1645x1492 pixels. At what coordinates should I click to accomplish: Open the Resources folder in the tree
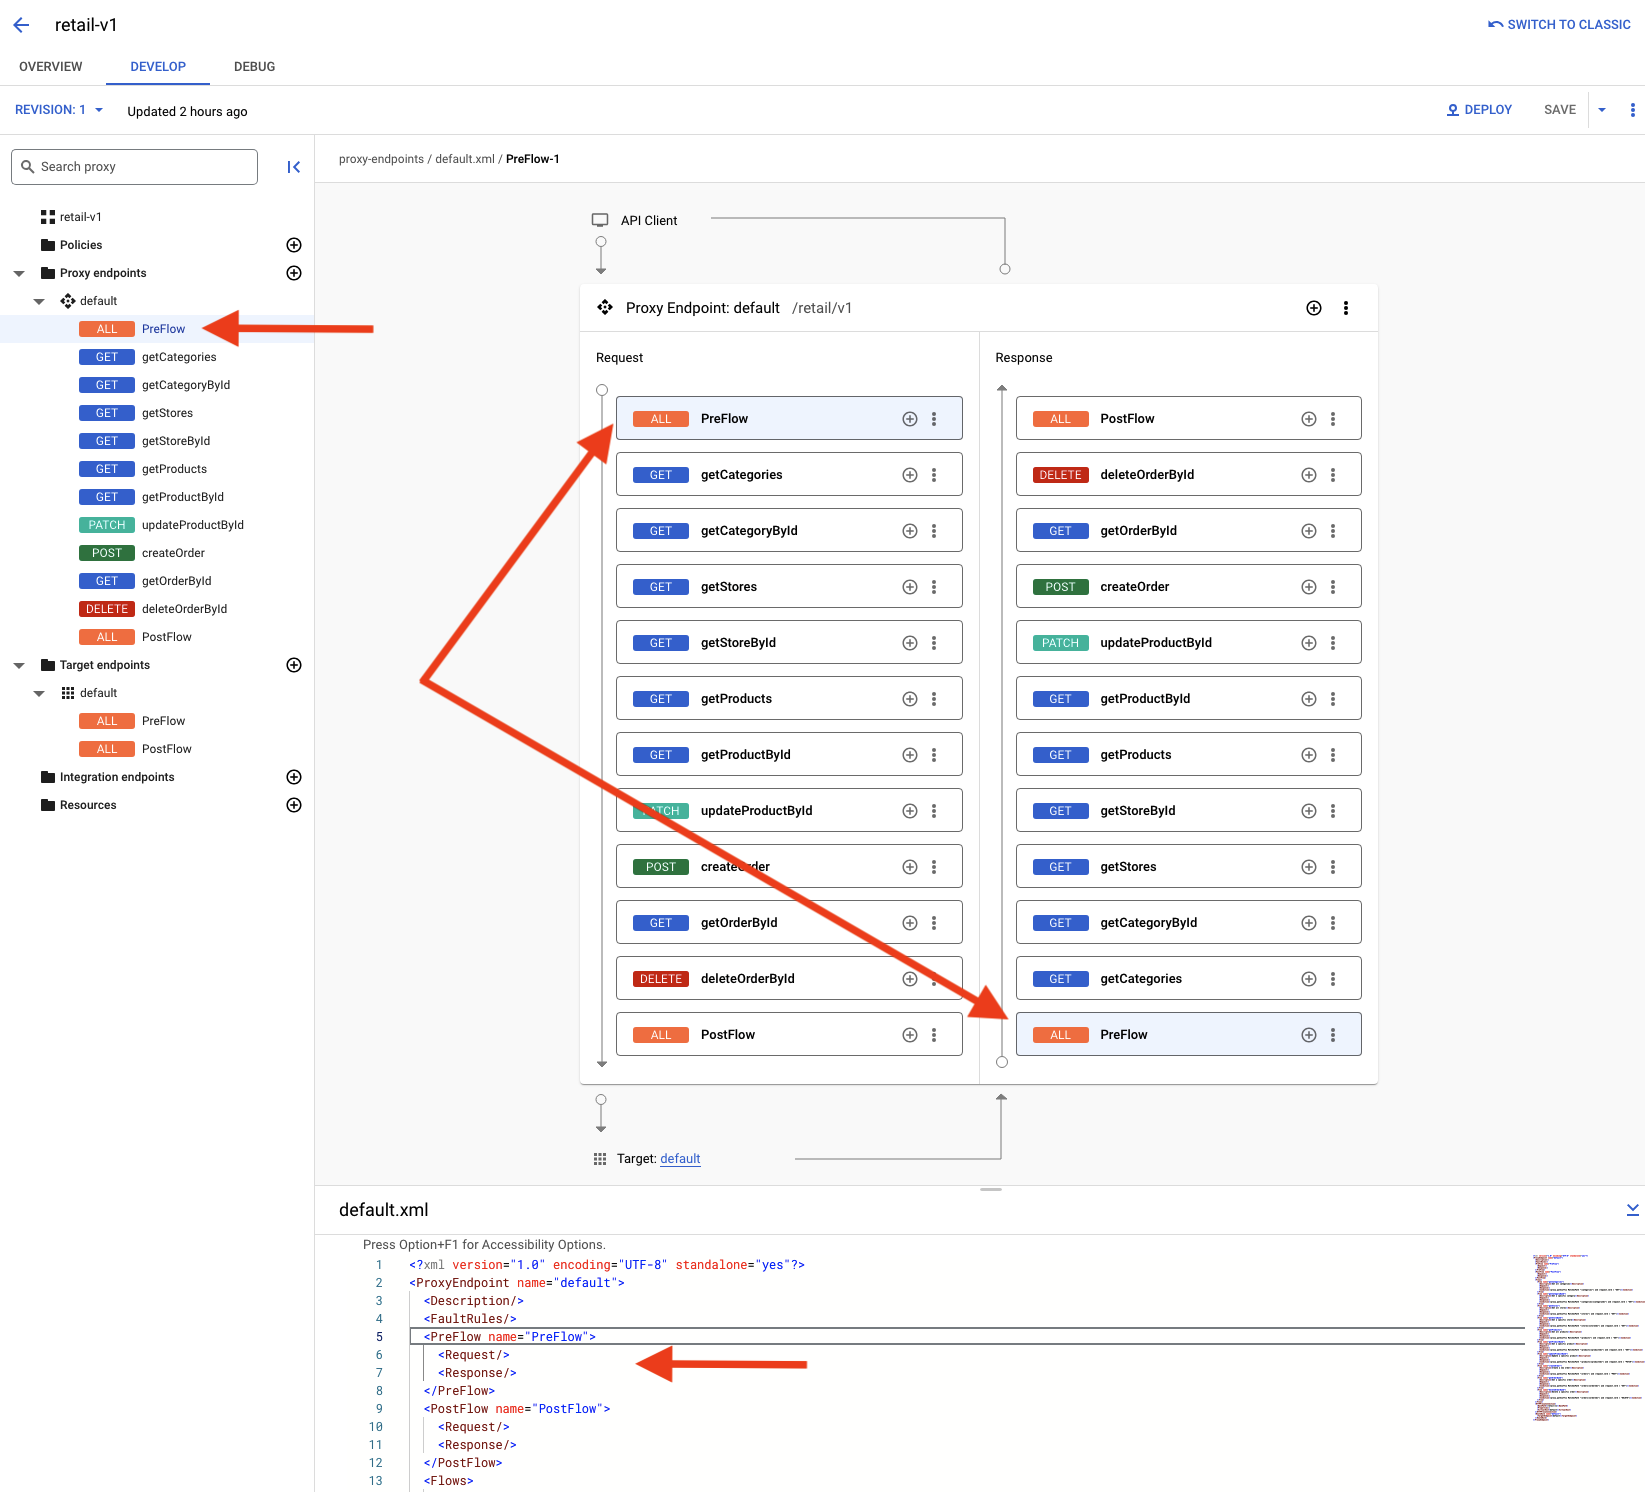click(x=88, y=805)
